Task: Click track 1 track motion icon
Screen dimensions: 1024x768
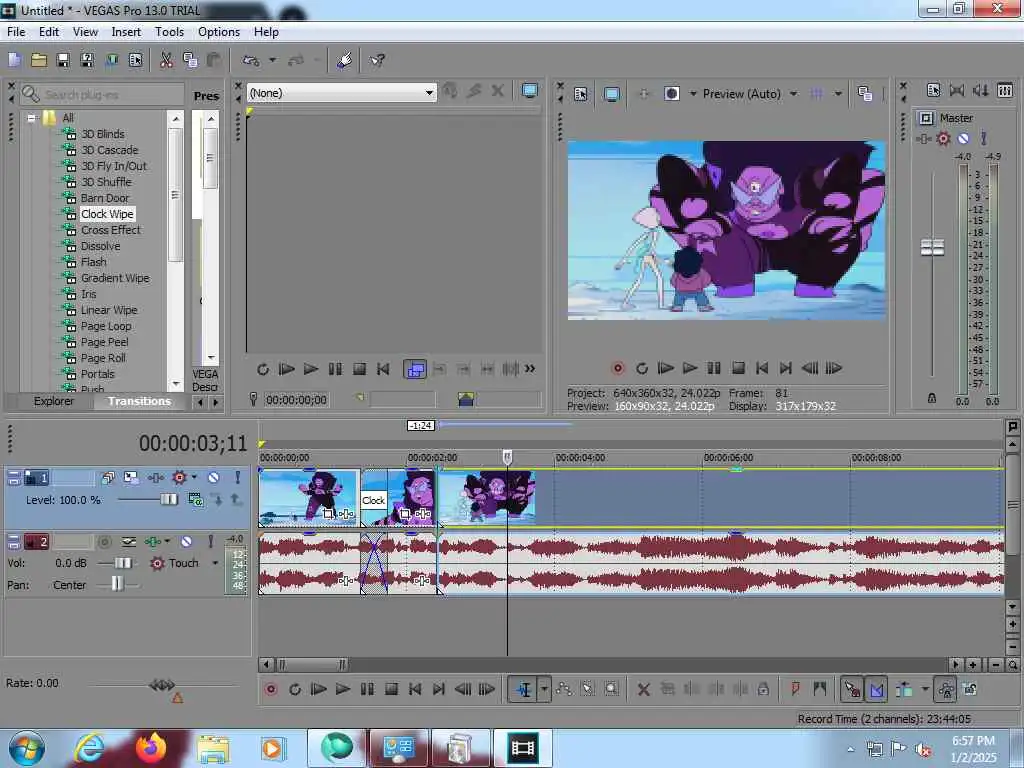Action: pos(131,477)
